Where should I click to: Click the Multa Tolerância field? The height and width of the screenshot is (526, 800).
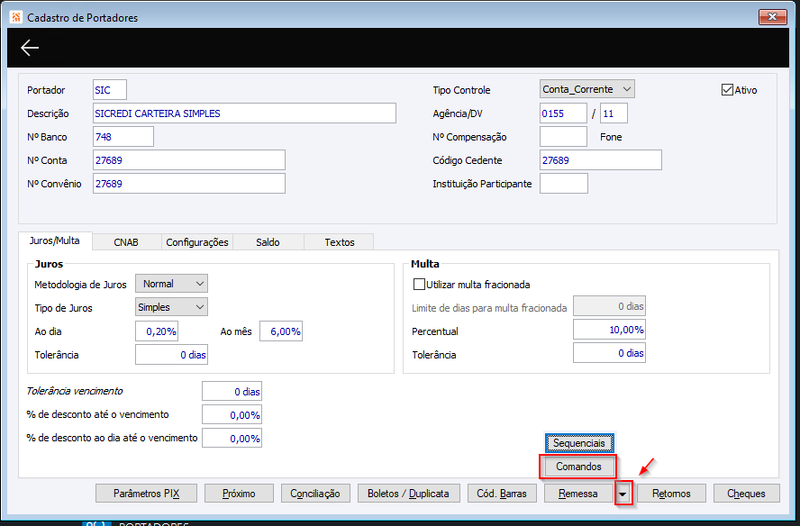point(609,353)
